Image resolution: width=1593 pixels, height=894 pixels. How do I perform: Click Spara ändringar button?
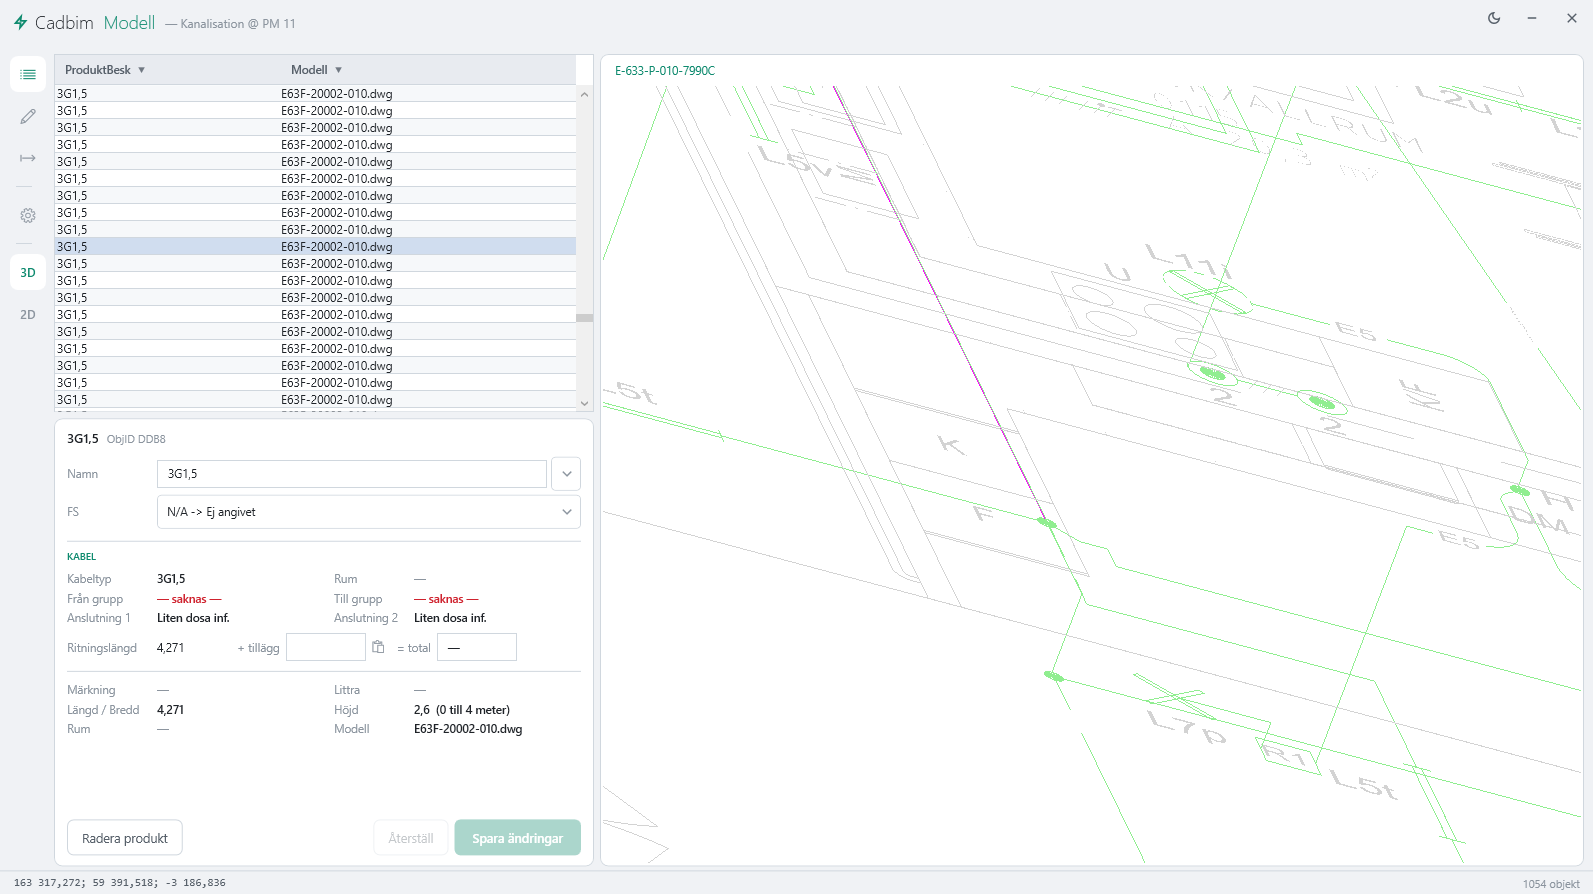click(518, 838)
